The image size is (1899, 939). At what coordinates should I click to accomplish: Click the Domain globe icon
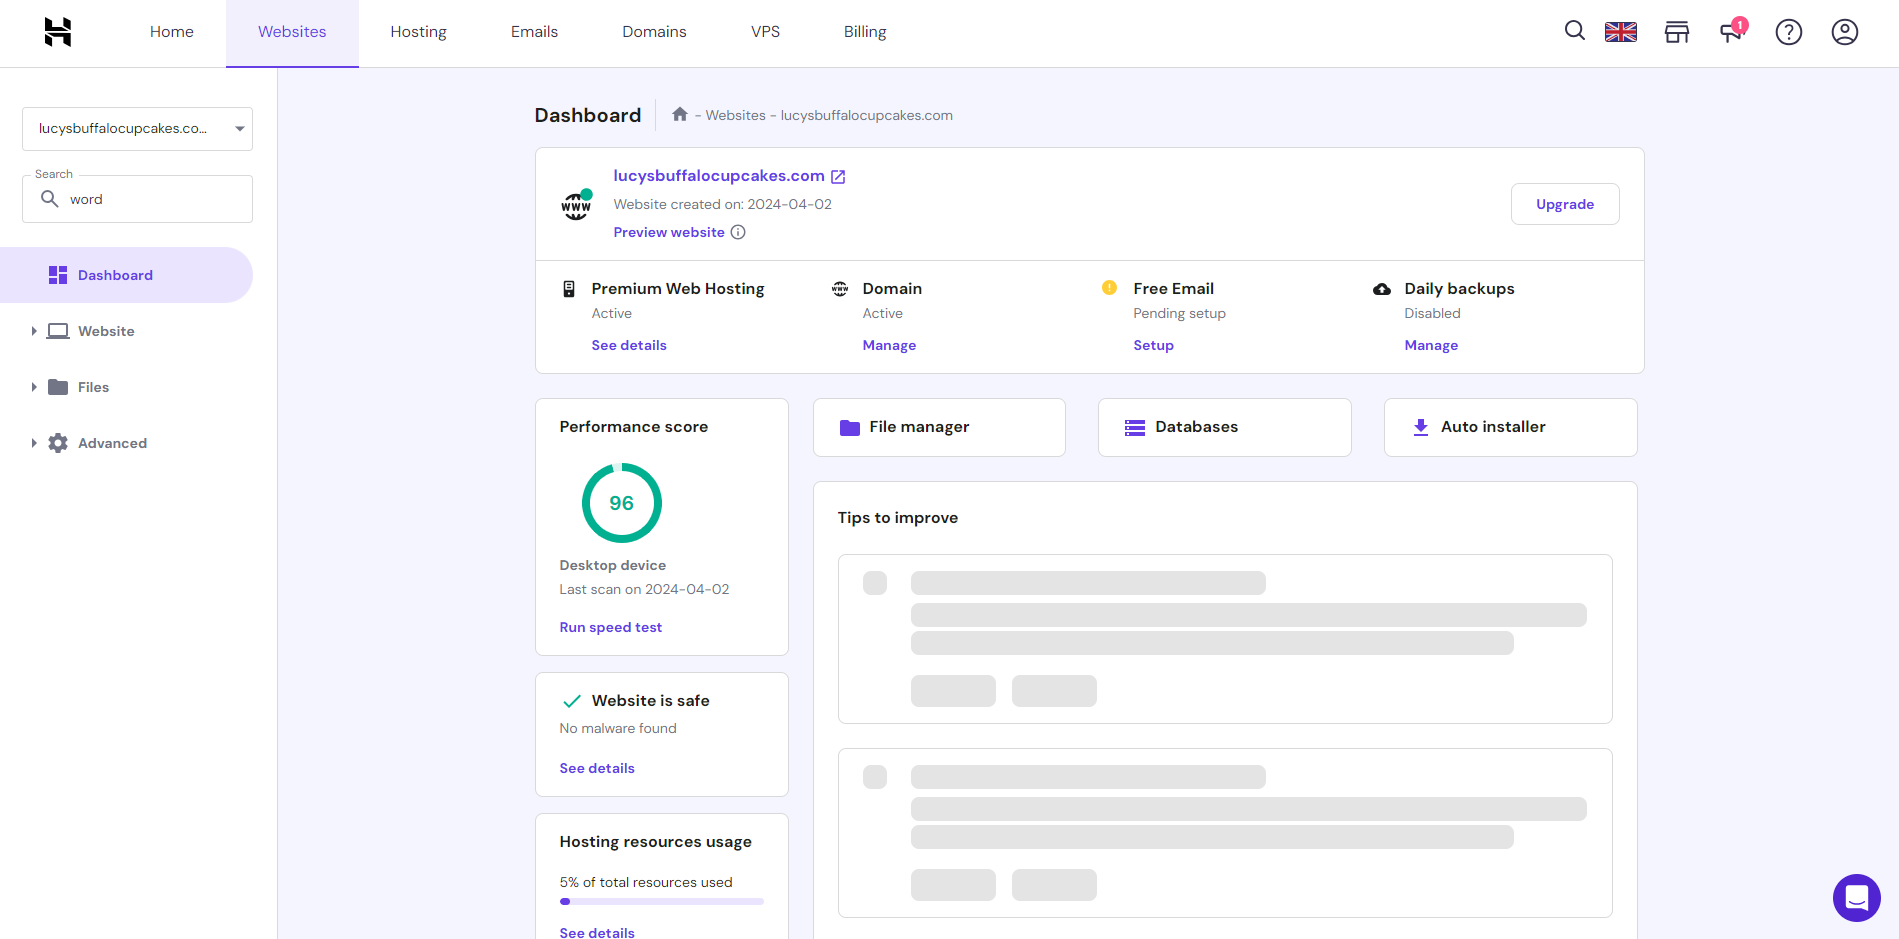[x=840, y=289]
